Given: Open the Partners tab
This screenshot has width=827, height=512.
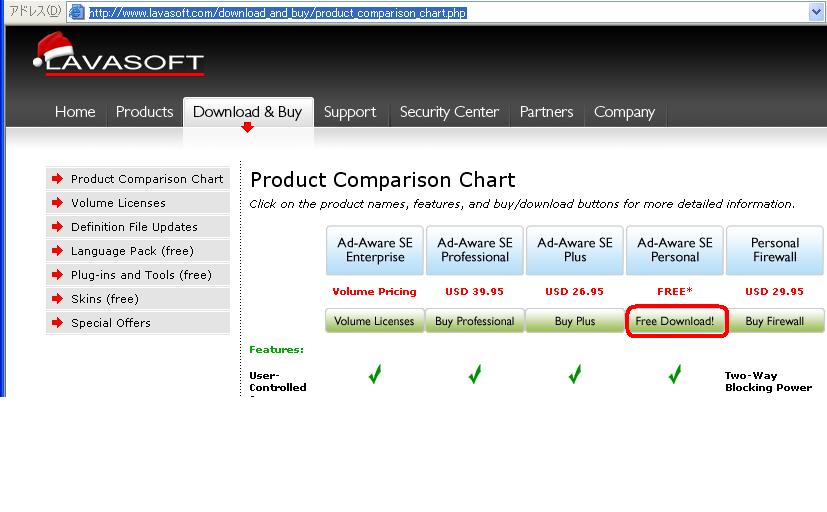Looking at the screenshot, I should pyautogui.click(x=546, y=112).
